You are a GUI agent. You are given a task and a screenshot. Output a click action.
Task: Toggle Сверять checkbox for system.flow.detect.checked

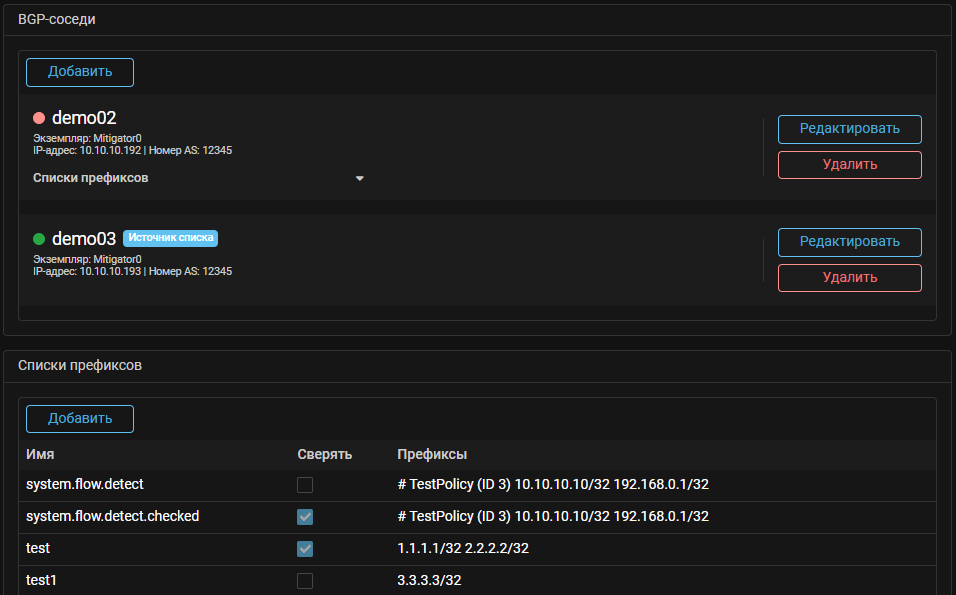305,517
